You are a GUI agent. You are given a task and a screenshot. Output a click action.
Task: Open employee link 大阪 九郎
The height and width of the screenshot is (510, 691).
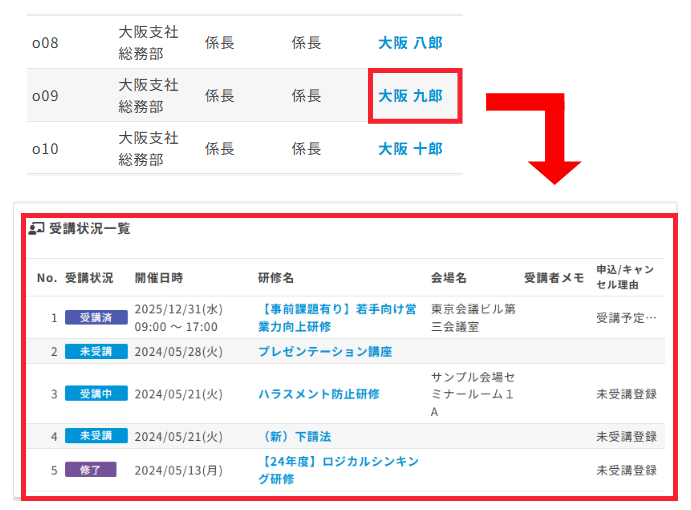coord(410,96)
